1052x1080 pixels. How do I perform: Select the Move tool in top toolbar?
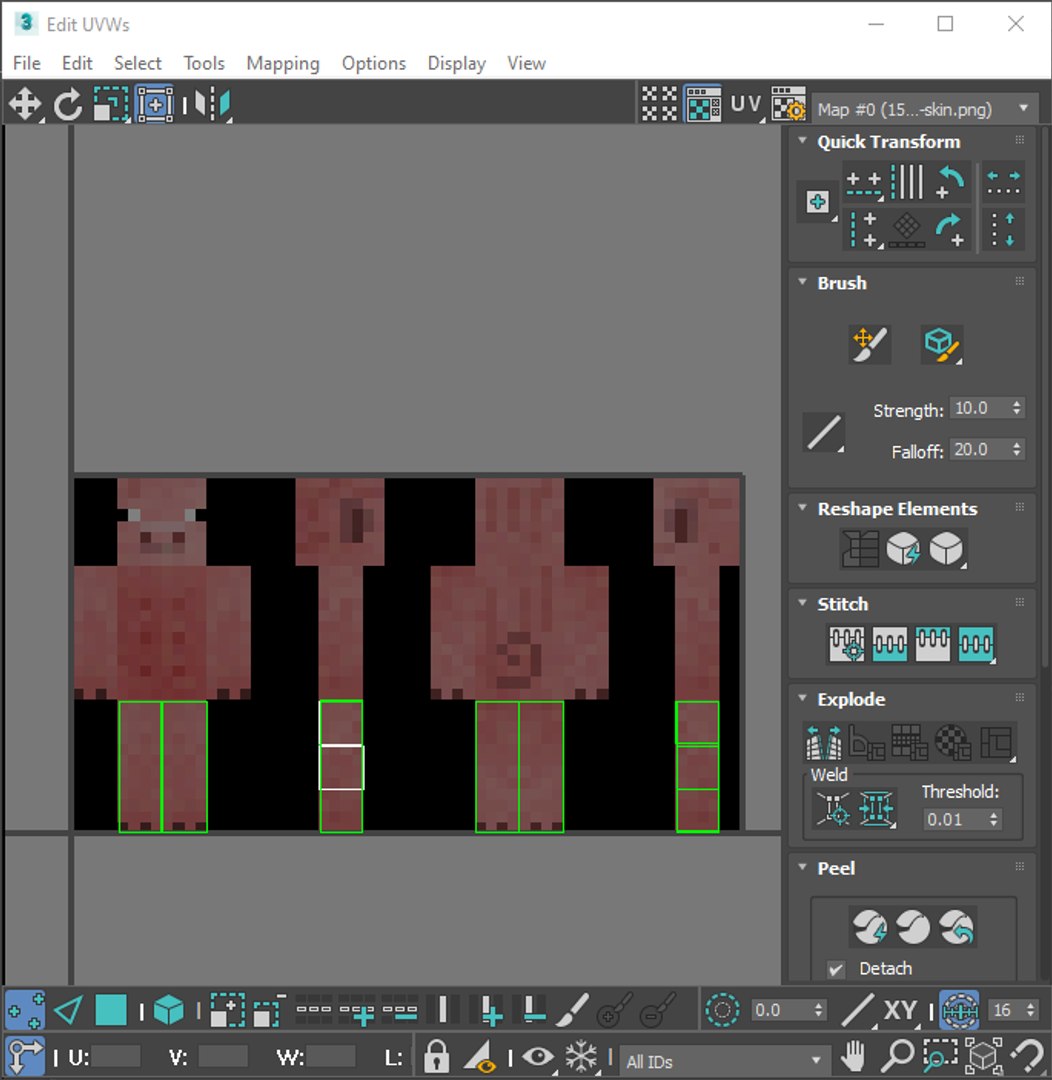25,105
